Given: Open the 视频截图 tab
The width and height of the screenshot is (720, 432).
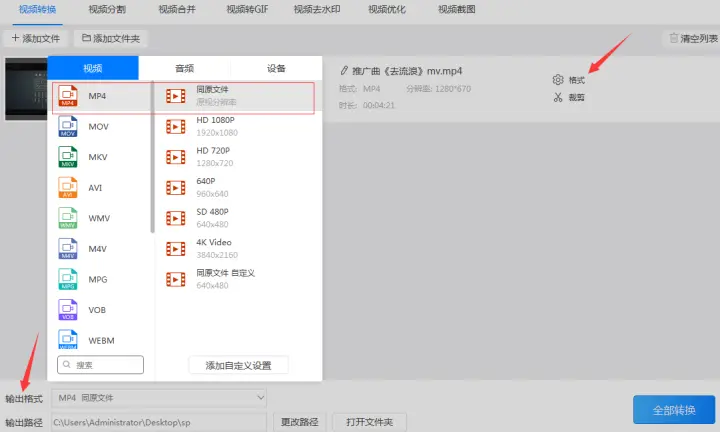Looking at the screenshot, I should coord(457,10).
